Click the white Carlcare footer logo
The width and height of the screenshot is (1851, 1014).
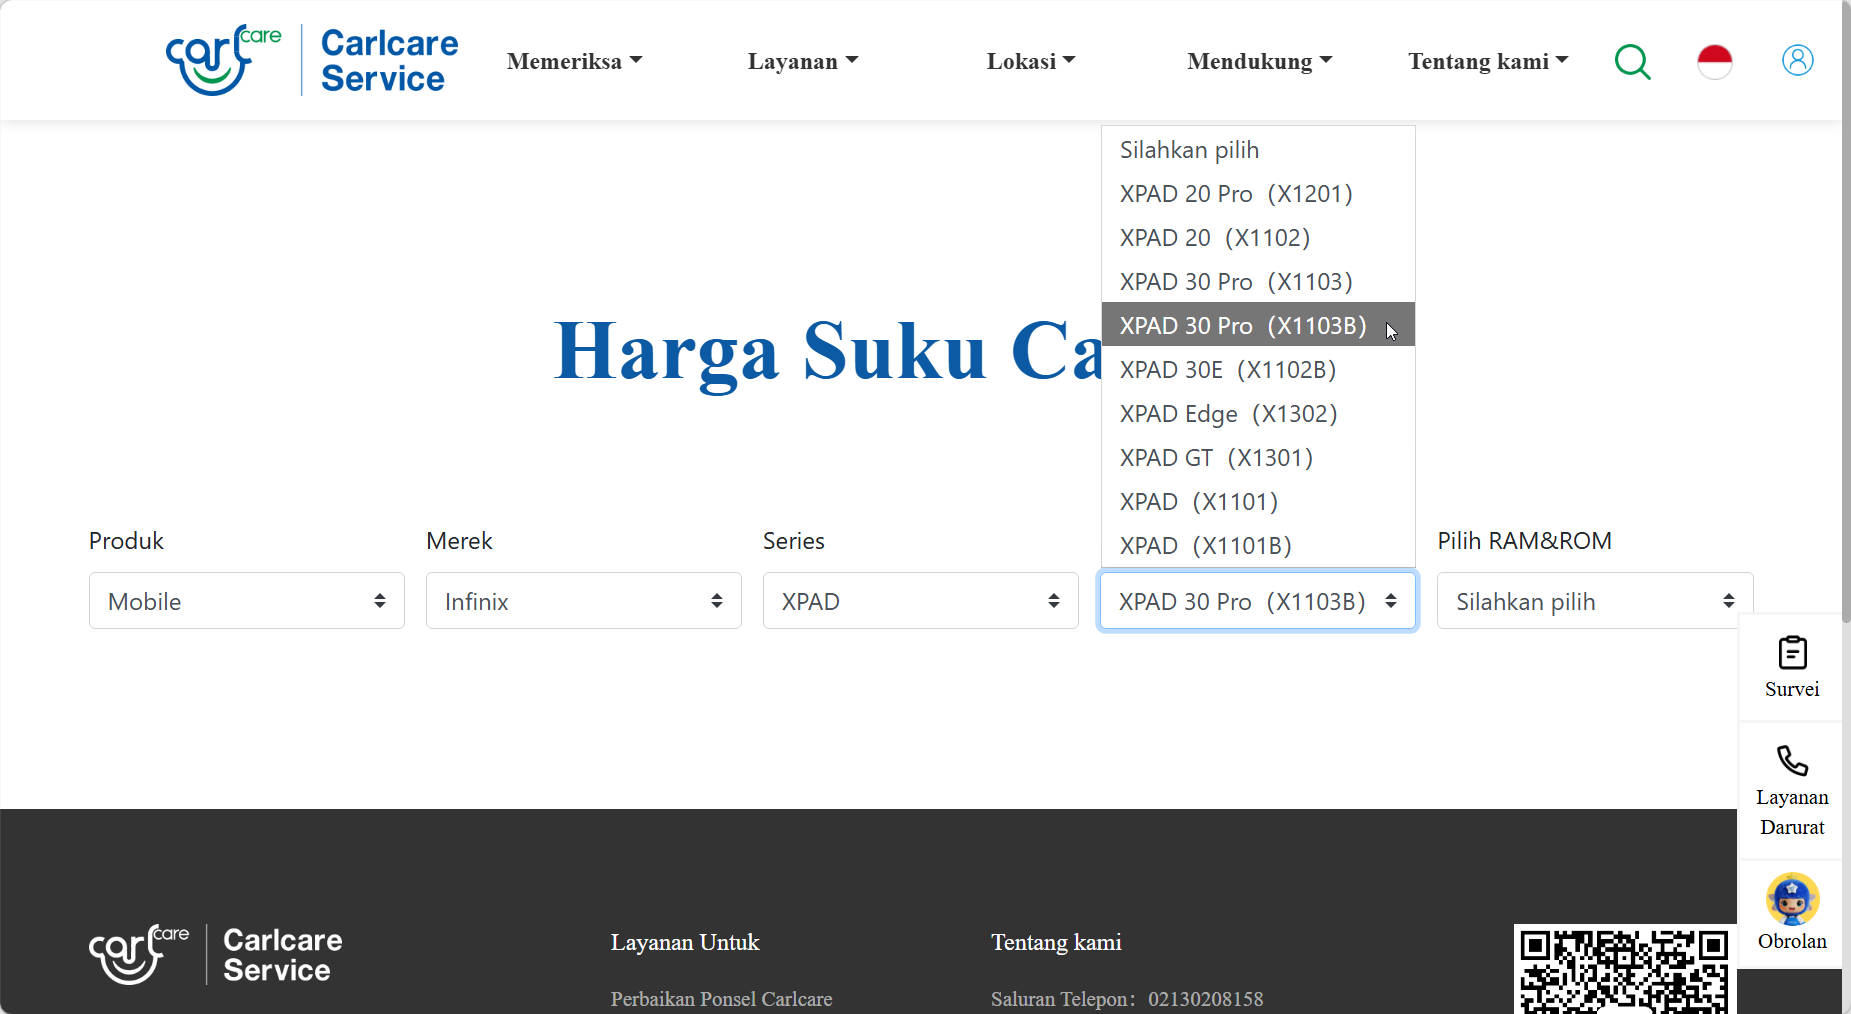tap(216, 955)
